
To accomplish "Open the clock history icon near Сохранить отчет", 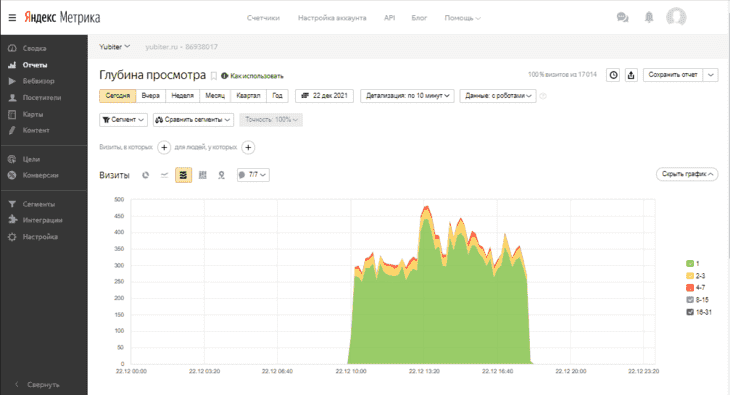I will 613,75.
